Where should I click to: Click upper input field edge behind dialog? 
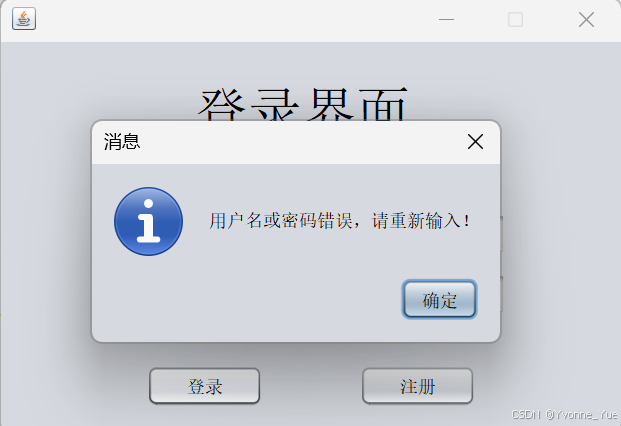point(502,234)
